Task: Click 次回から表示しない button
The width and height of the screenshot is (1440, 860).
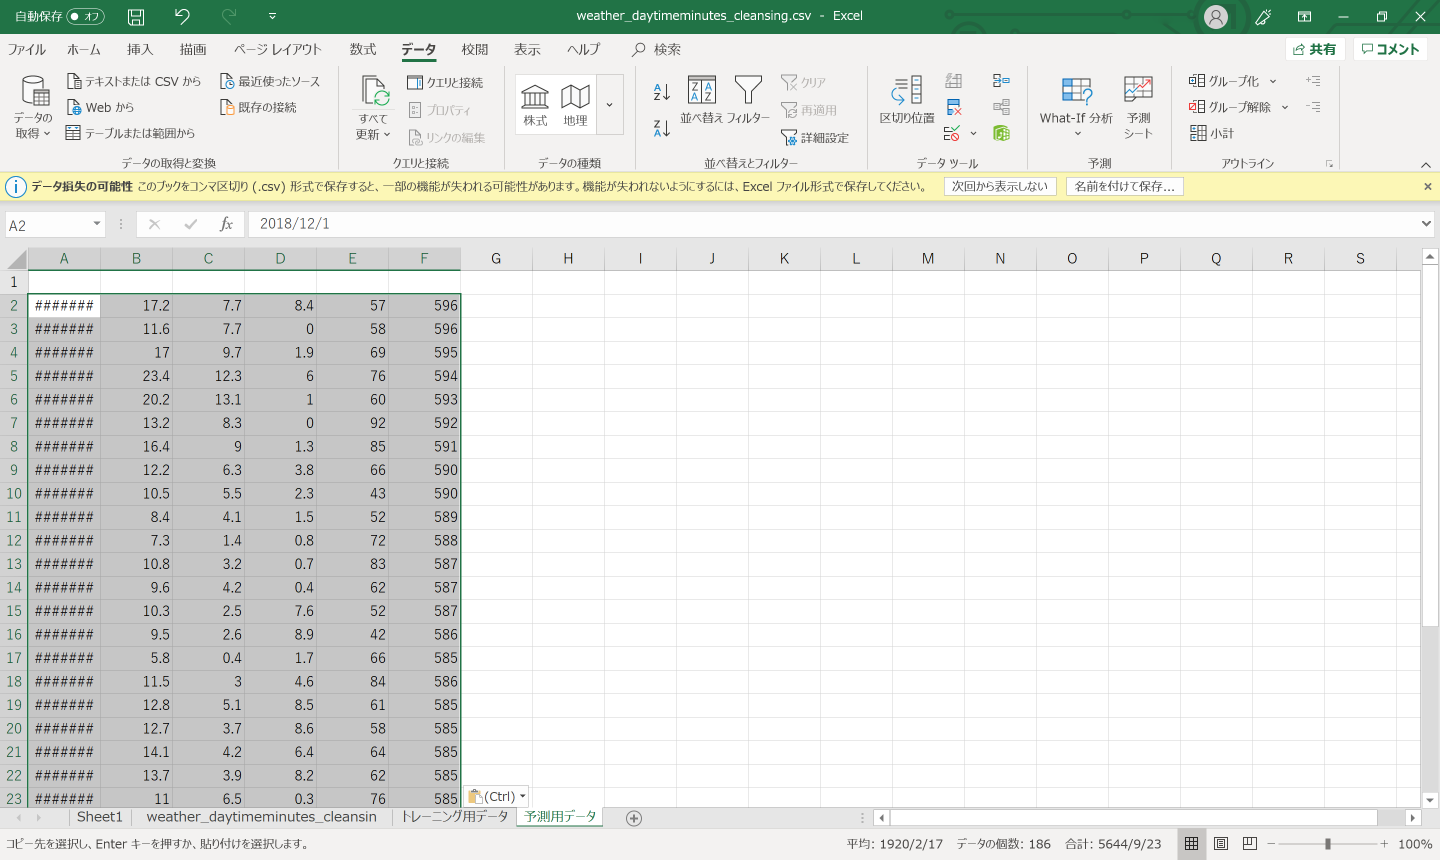Action: coord(1000,186)
